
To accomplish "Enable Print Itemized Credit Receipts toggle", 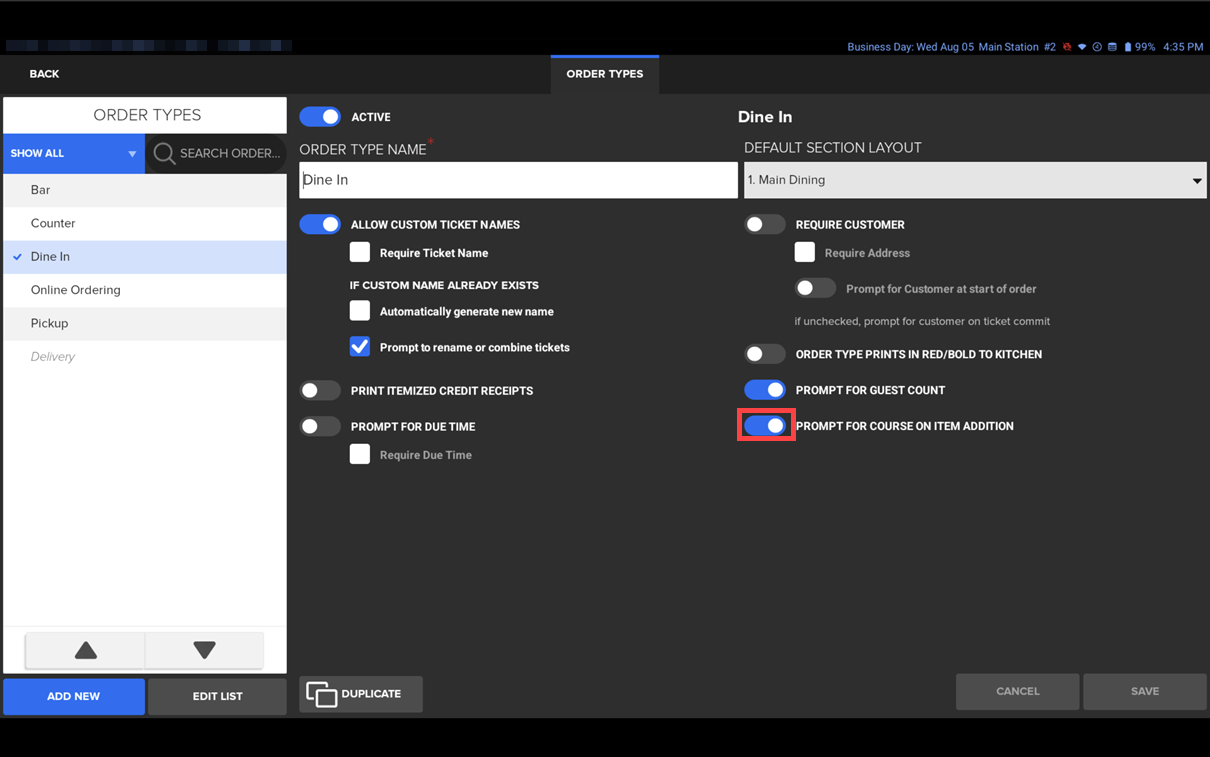I will [320, 390].
